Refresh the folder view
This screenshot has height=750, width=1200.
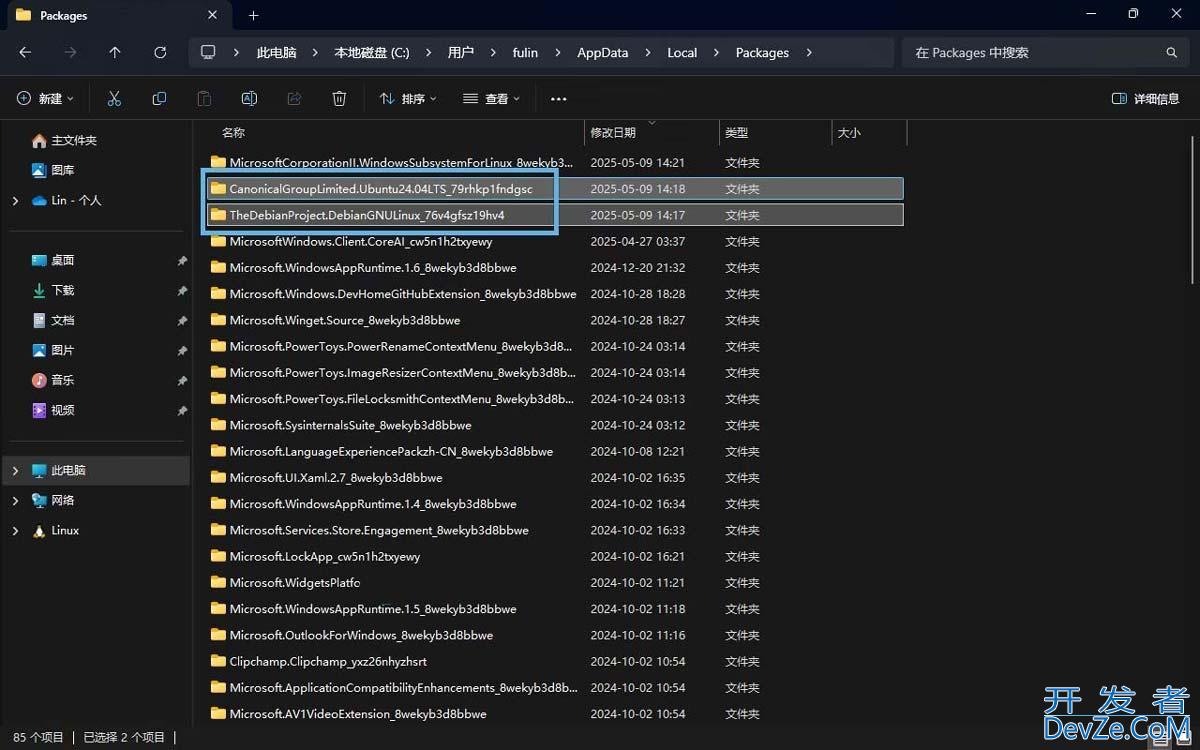pyautogui.click(x=160, y=52)
